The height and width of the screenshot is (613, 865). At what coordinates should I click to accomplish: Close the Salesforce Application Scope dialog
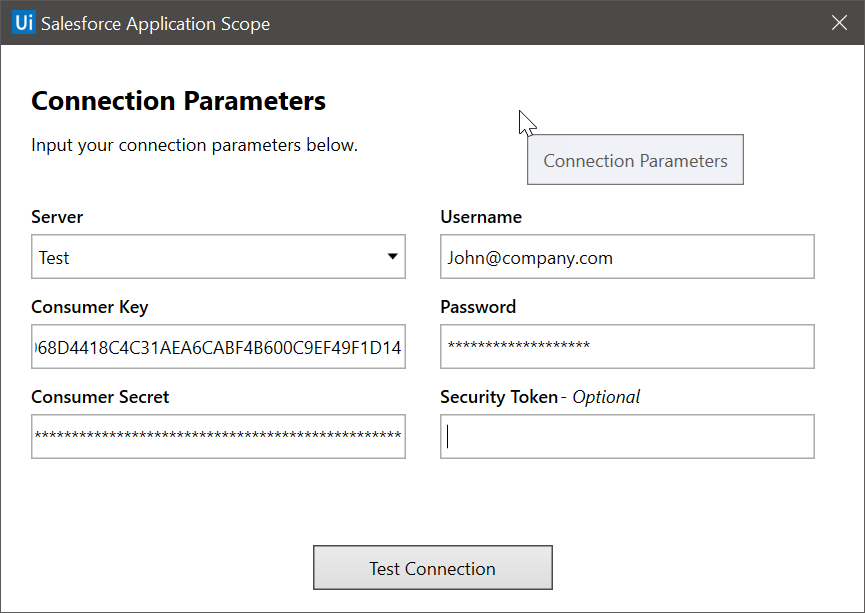pyautogui.click(x=839, y=23)
